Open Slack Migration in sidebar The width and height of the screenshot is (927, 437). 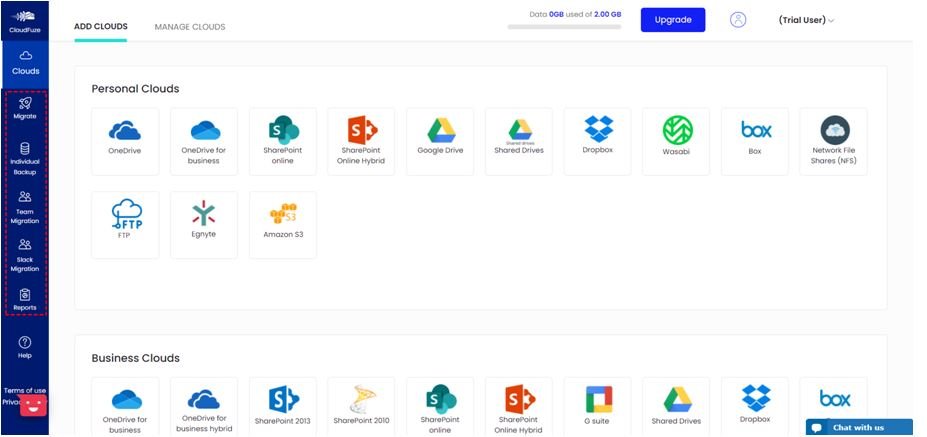25,255
